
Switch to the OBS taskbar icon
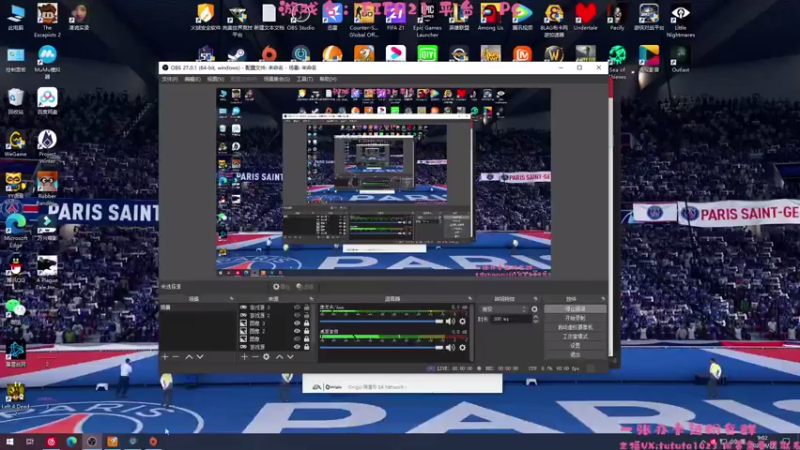coord(92,441)
